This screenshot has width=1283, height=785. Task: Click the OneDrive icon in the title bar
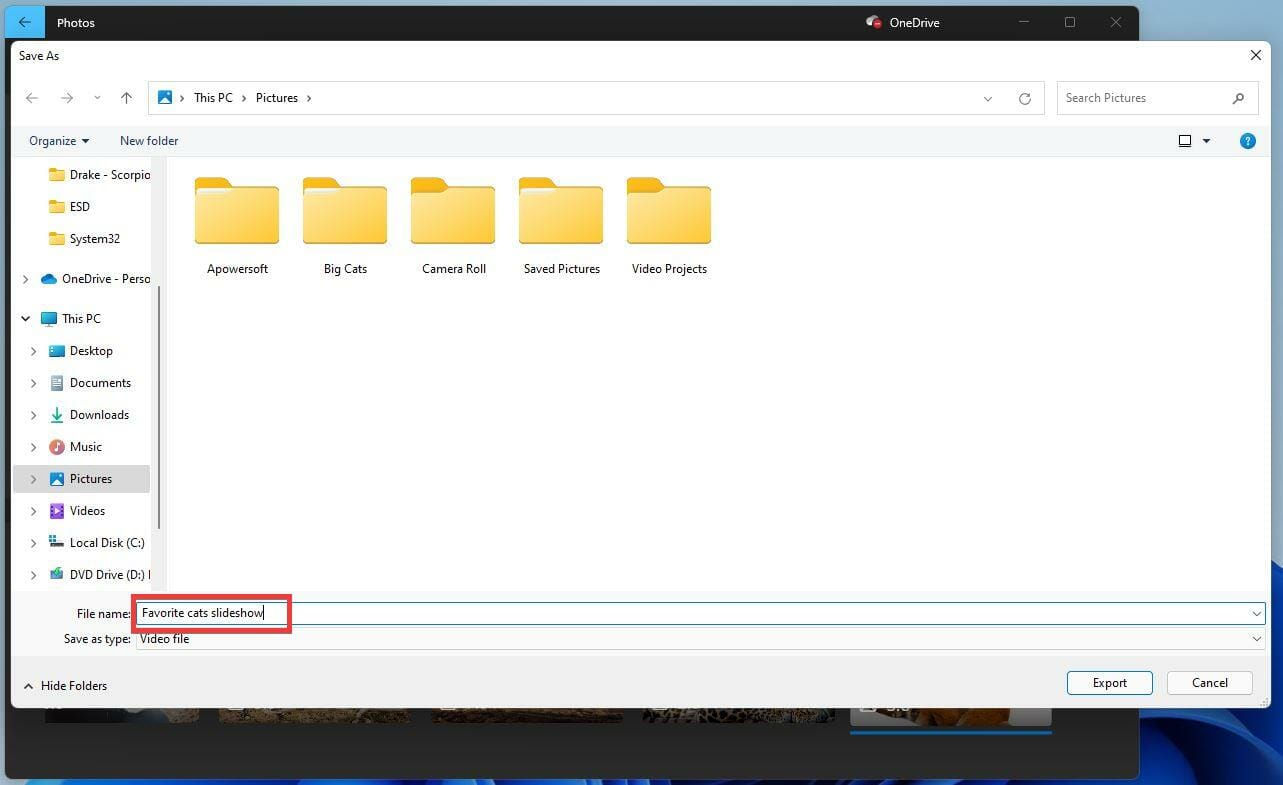pos(872,21)
